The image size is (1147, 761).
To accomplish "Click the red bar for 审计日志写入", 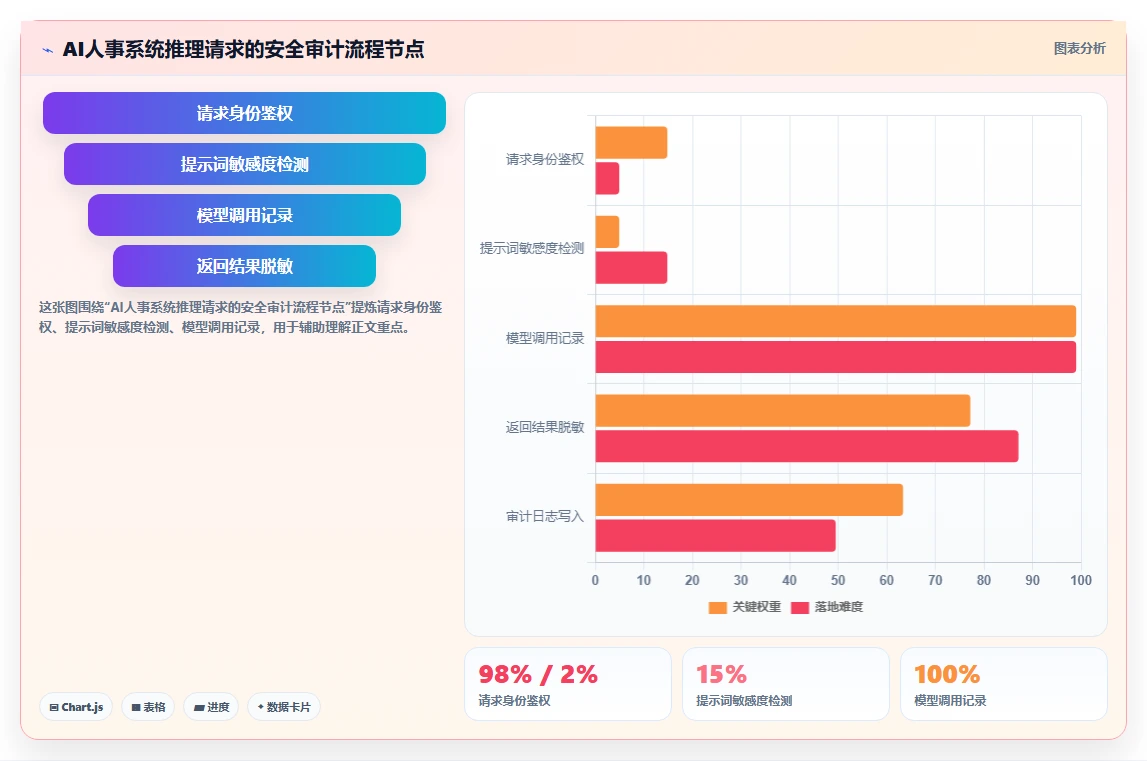I will tap(715, 536).
